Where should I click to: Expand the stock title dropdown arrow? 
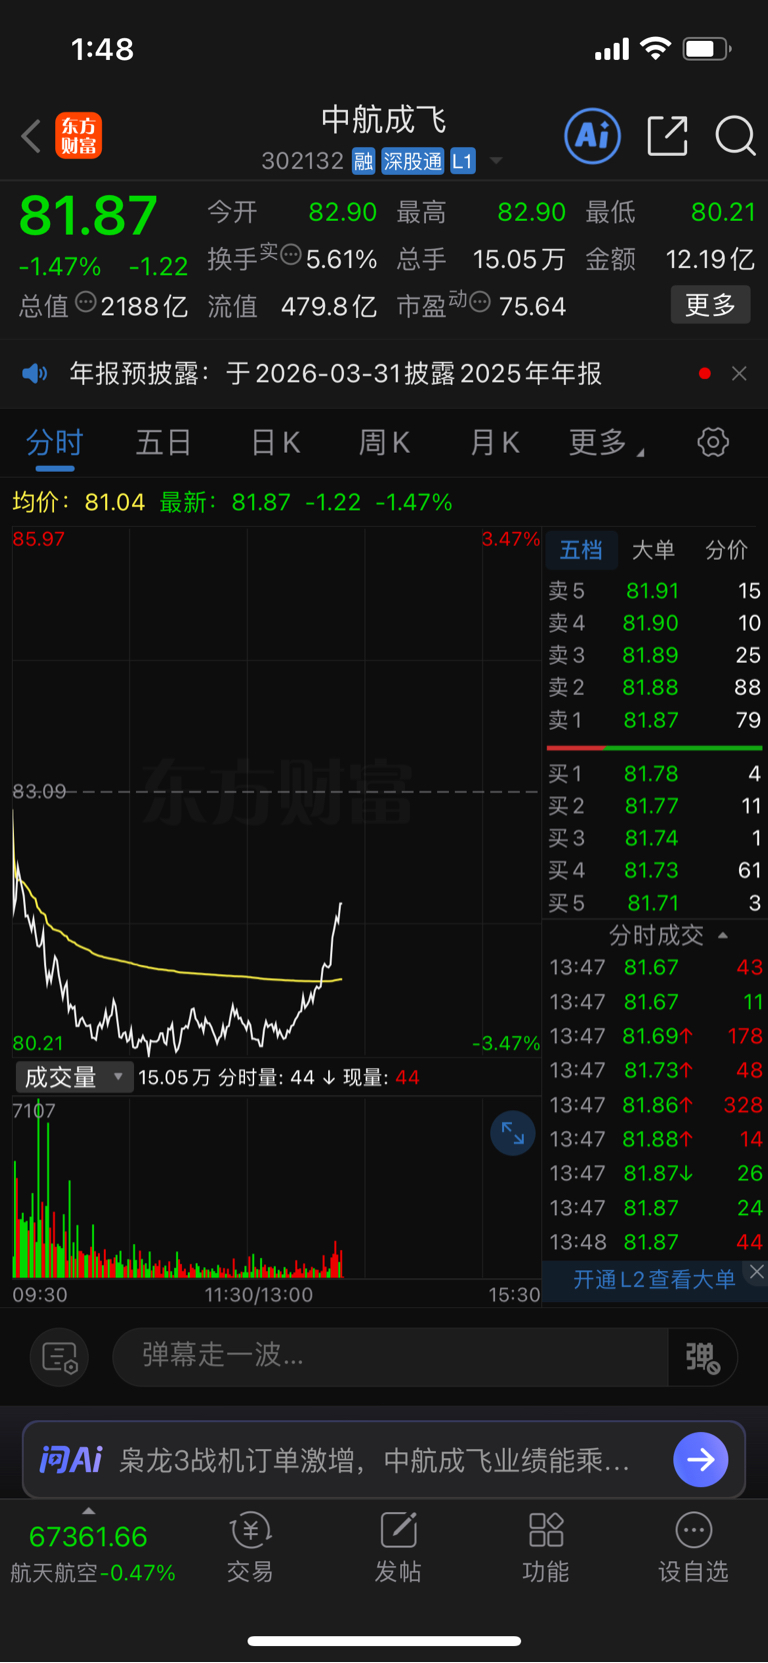[x=496, y=161]
